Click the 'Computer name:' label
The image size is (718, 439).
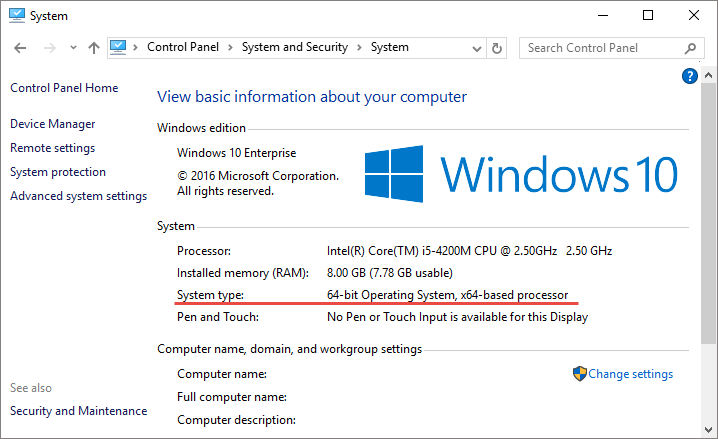coord(222,374)
